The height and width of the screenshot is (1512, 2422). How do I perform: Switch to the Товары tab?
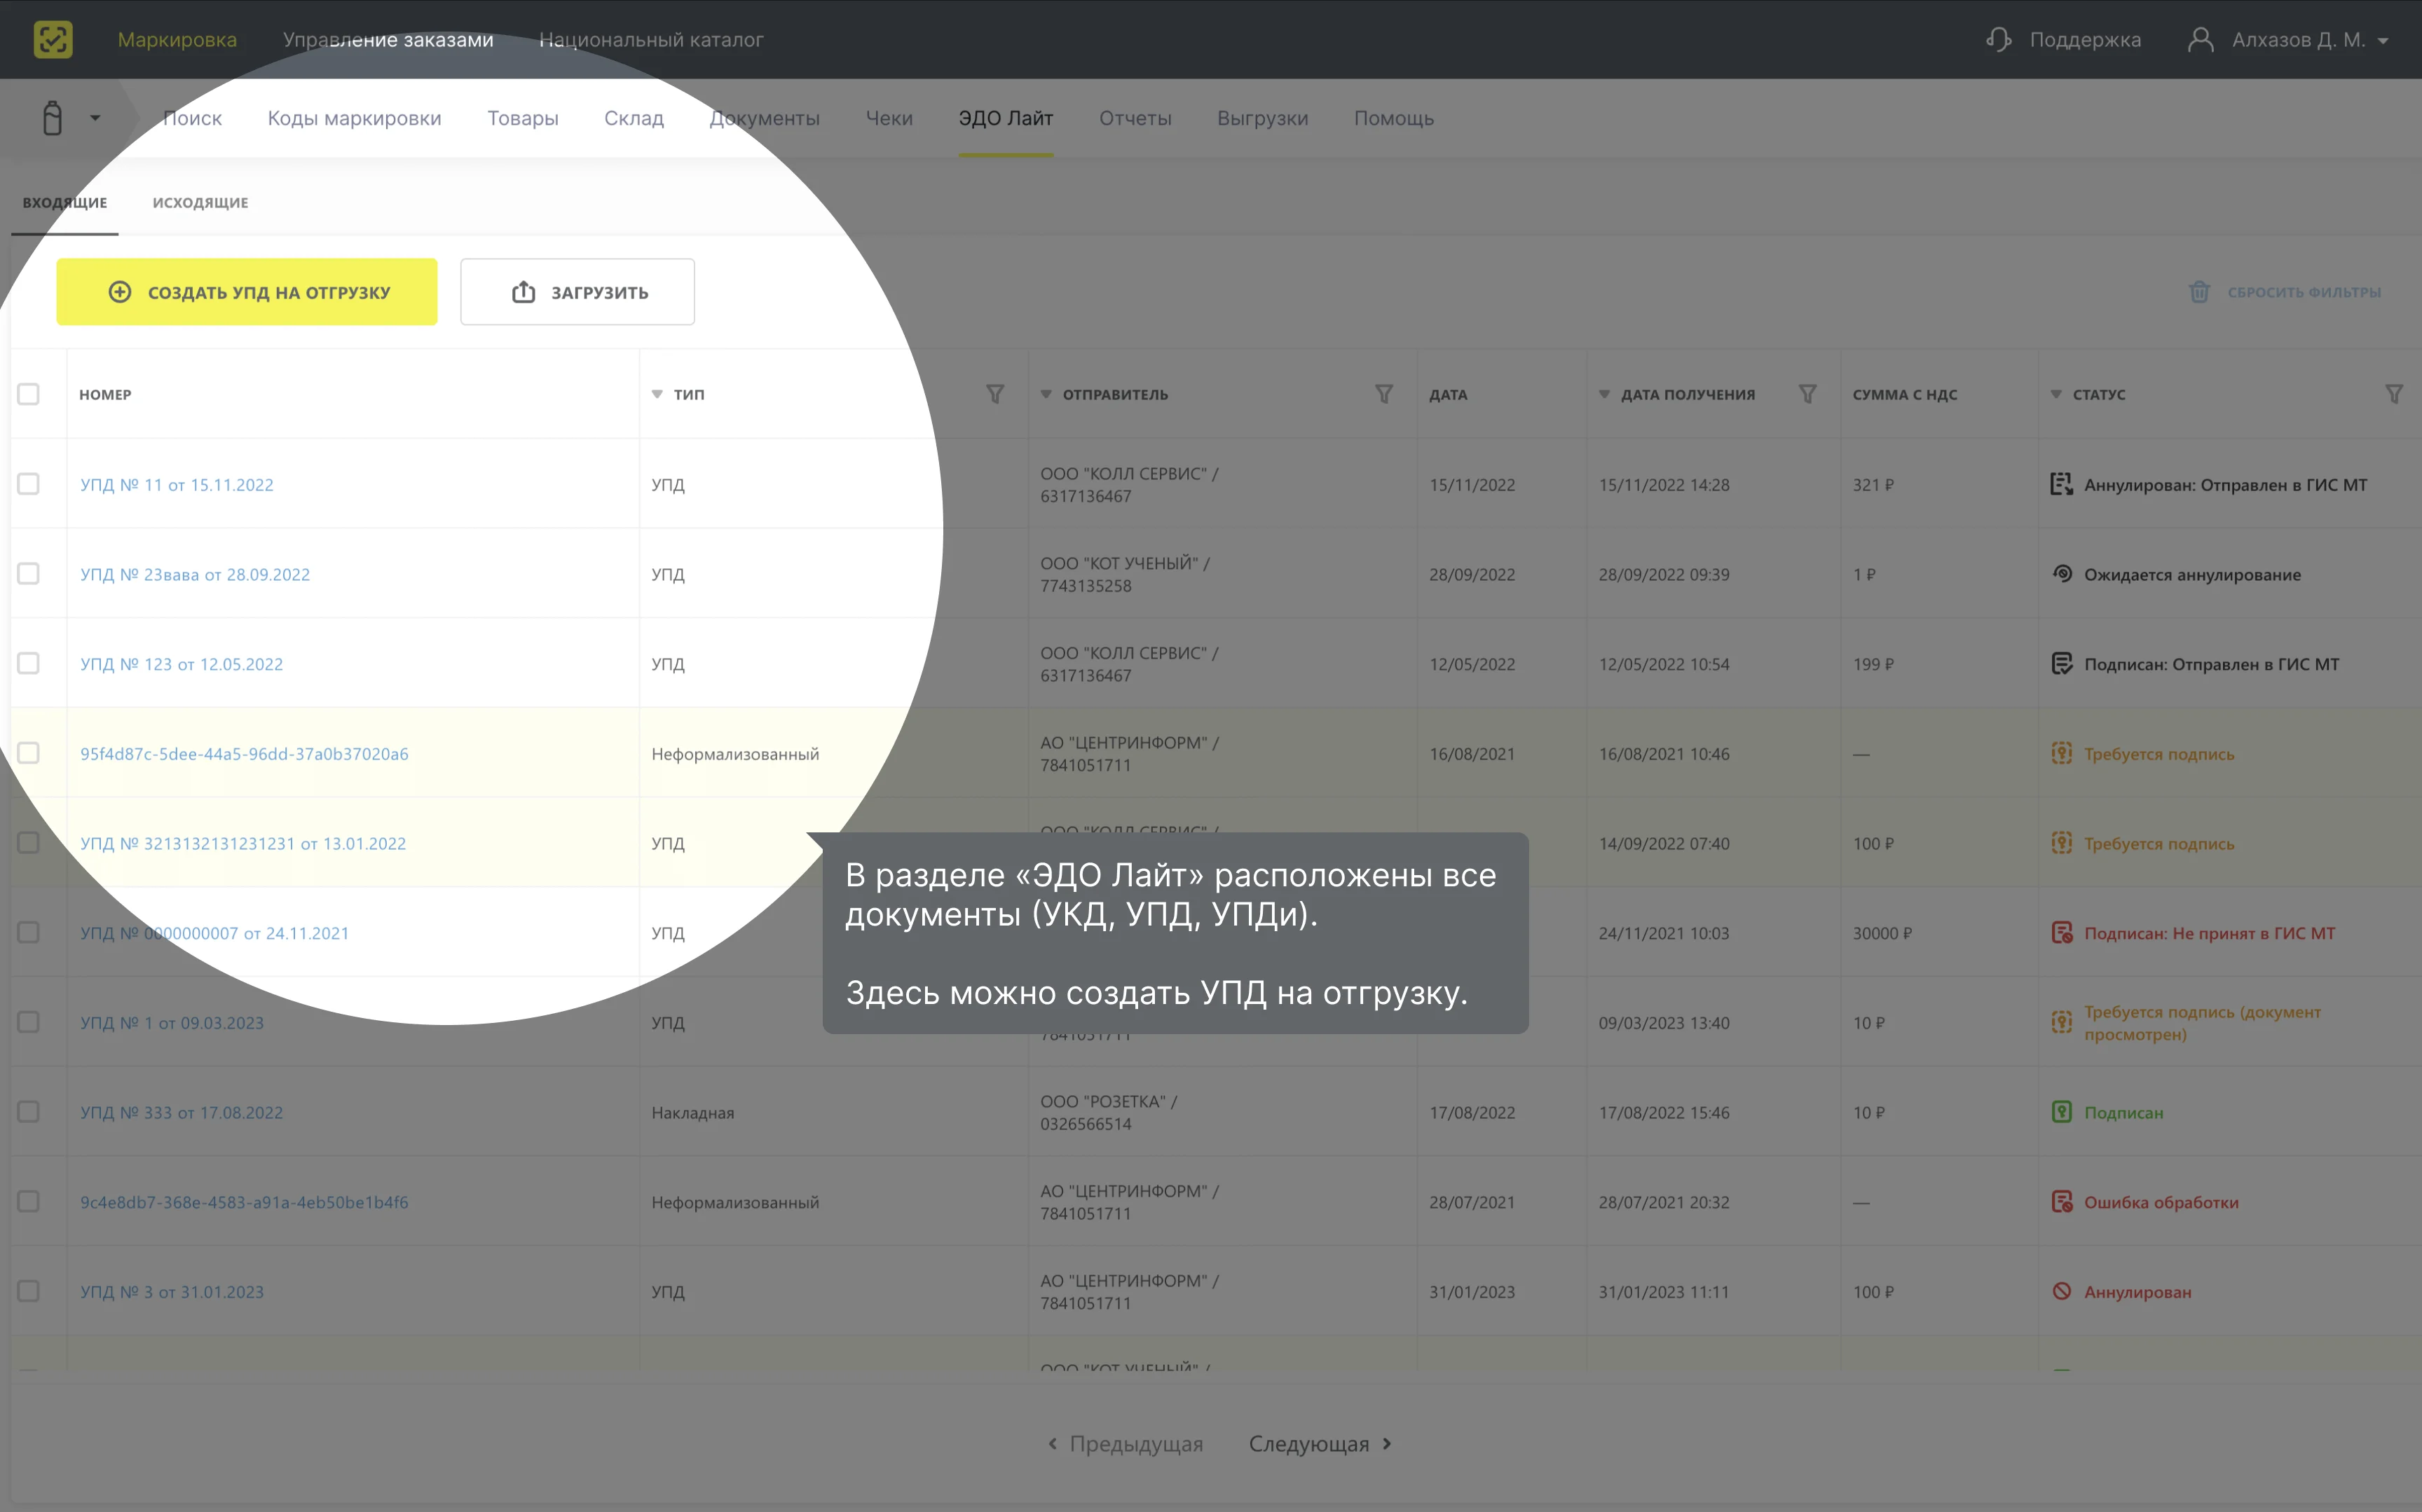(523, 118)
